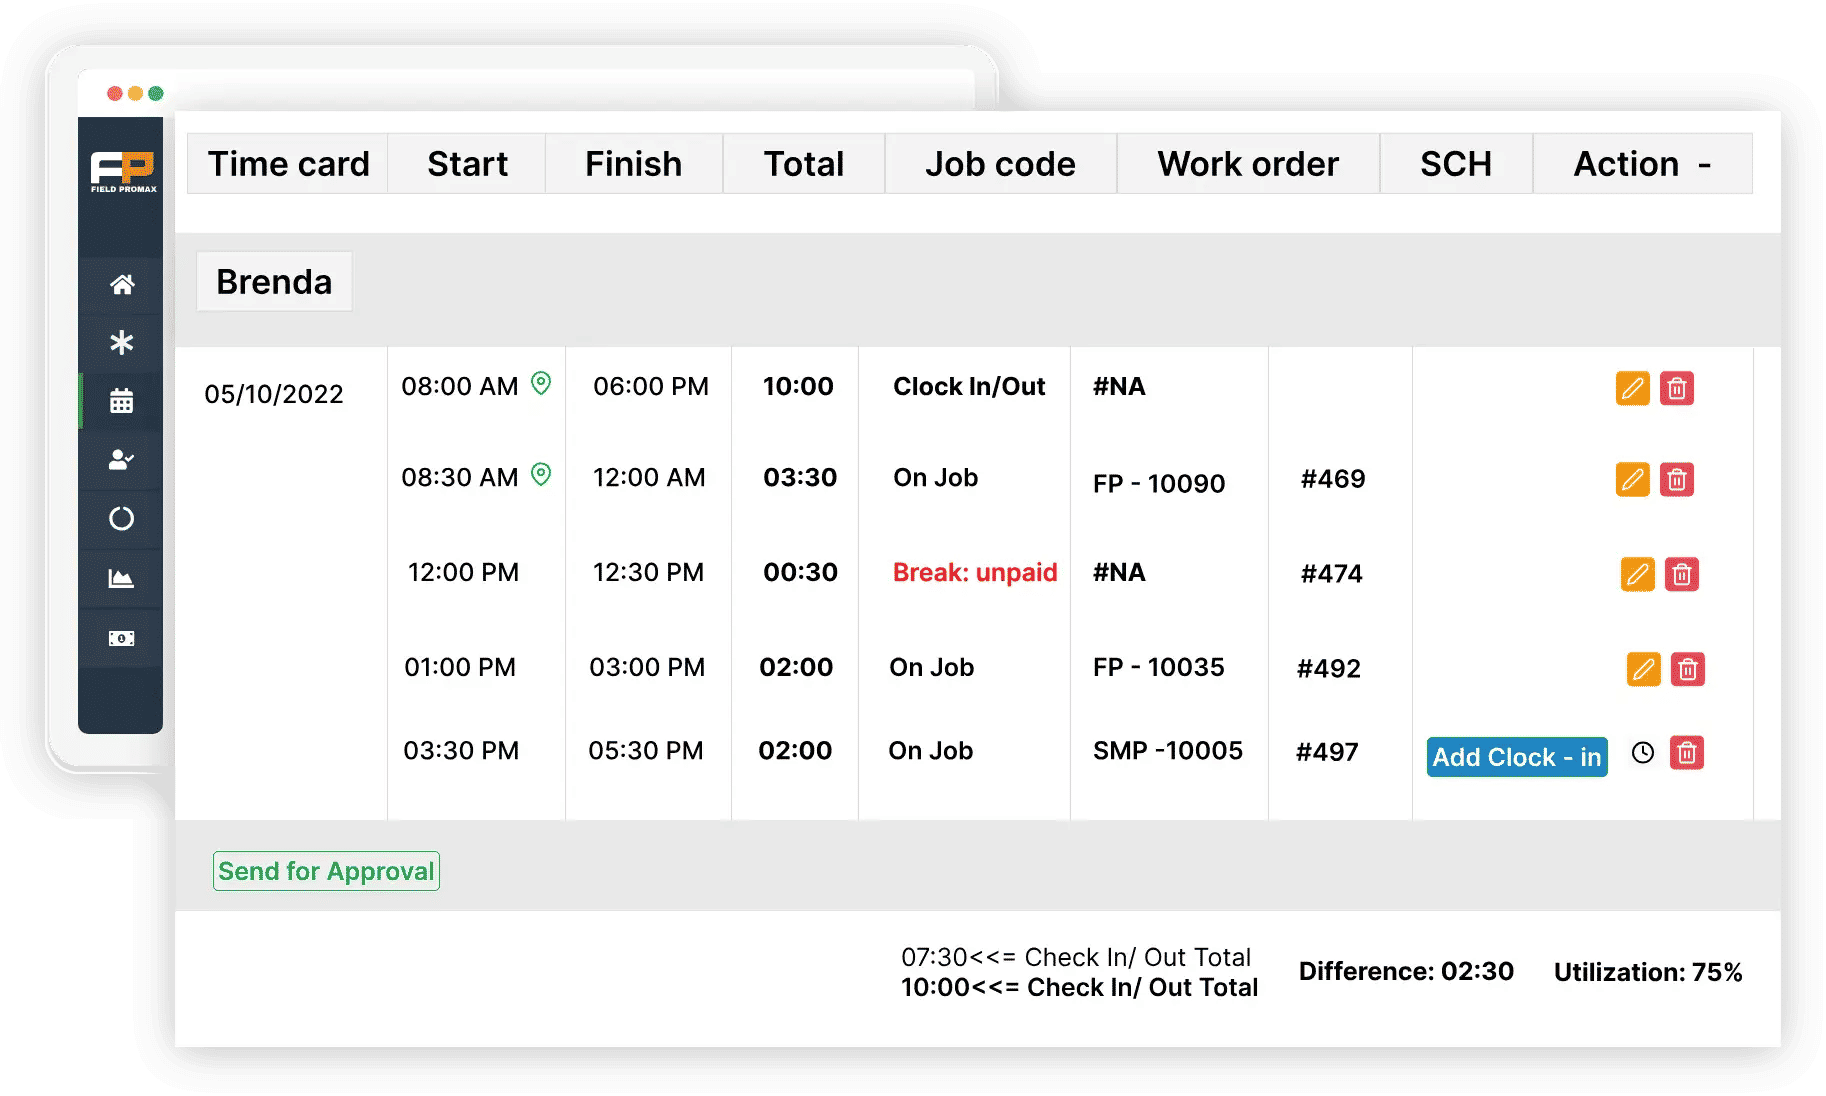This screenshot has width=1826, height=1096.
Task: Click the 10:00 Check In/ Out Total line
Action: click(1079, 987)
